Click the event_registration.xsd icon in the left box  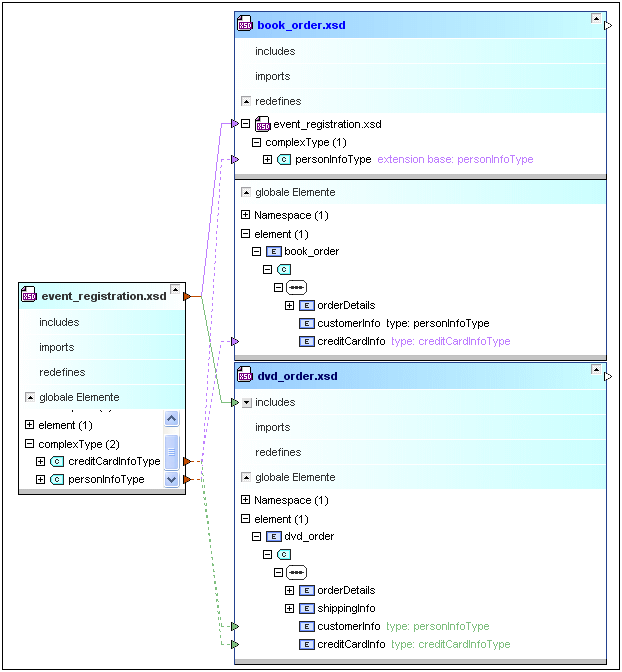[x=29, y=296]
